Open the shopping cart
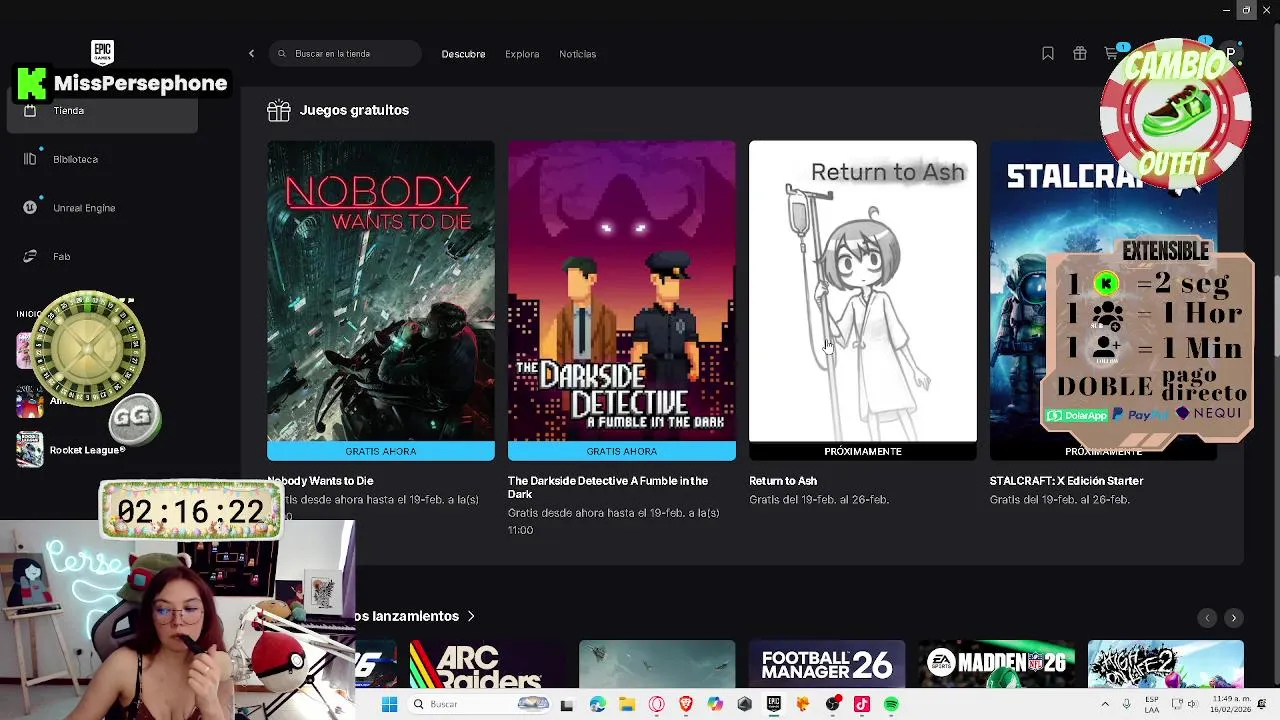Viewport: 1280px width, 720px height. click(1111, 54)
